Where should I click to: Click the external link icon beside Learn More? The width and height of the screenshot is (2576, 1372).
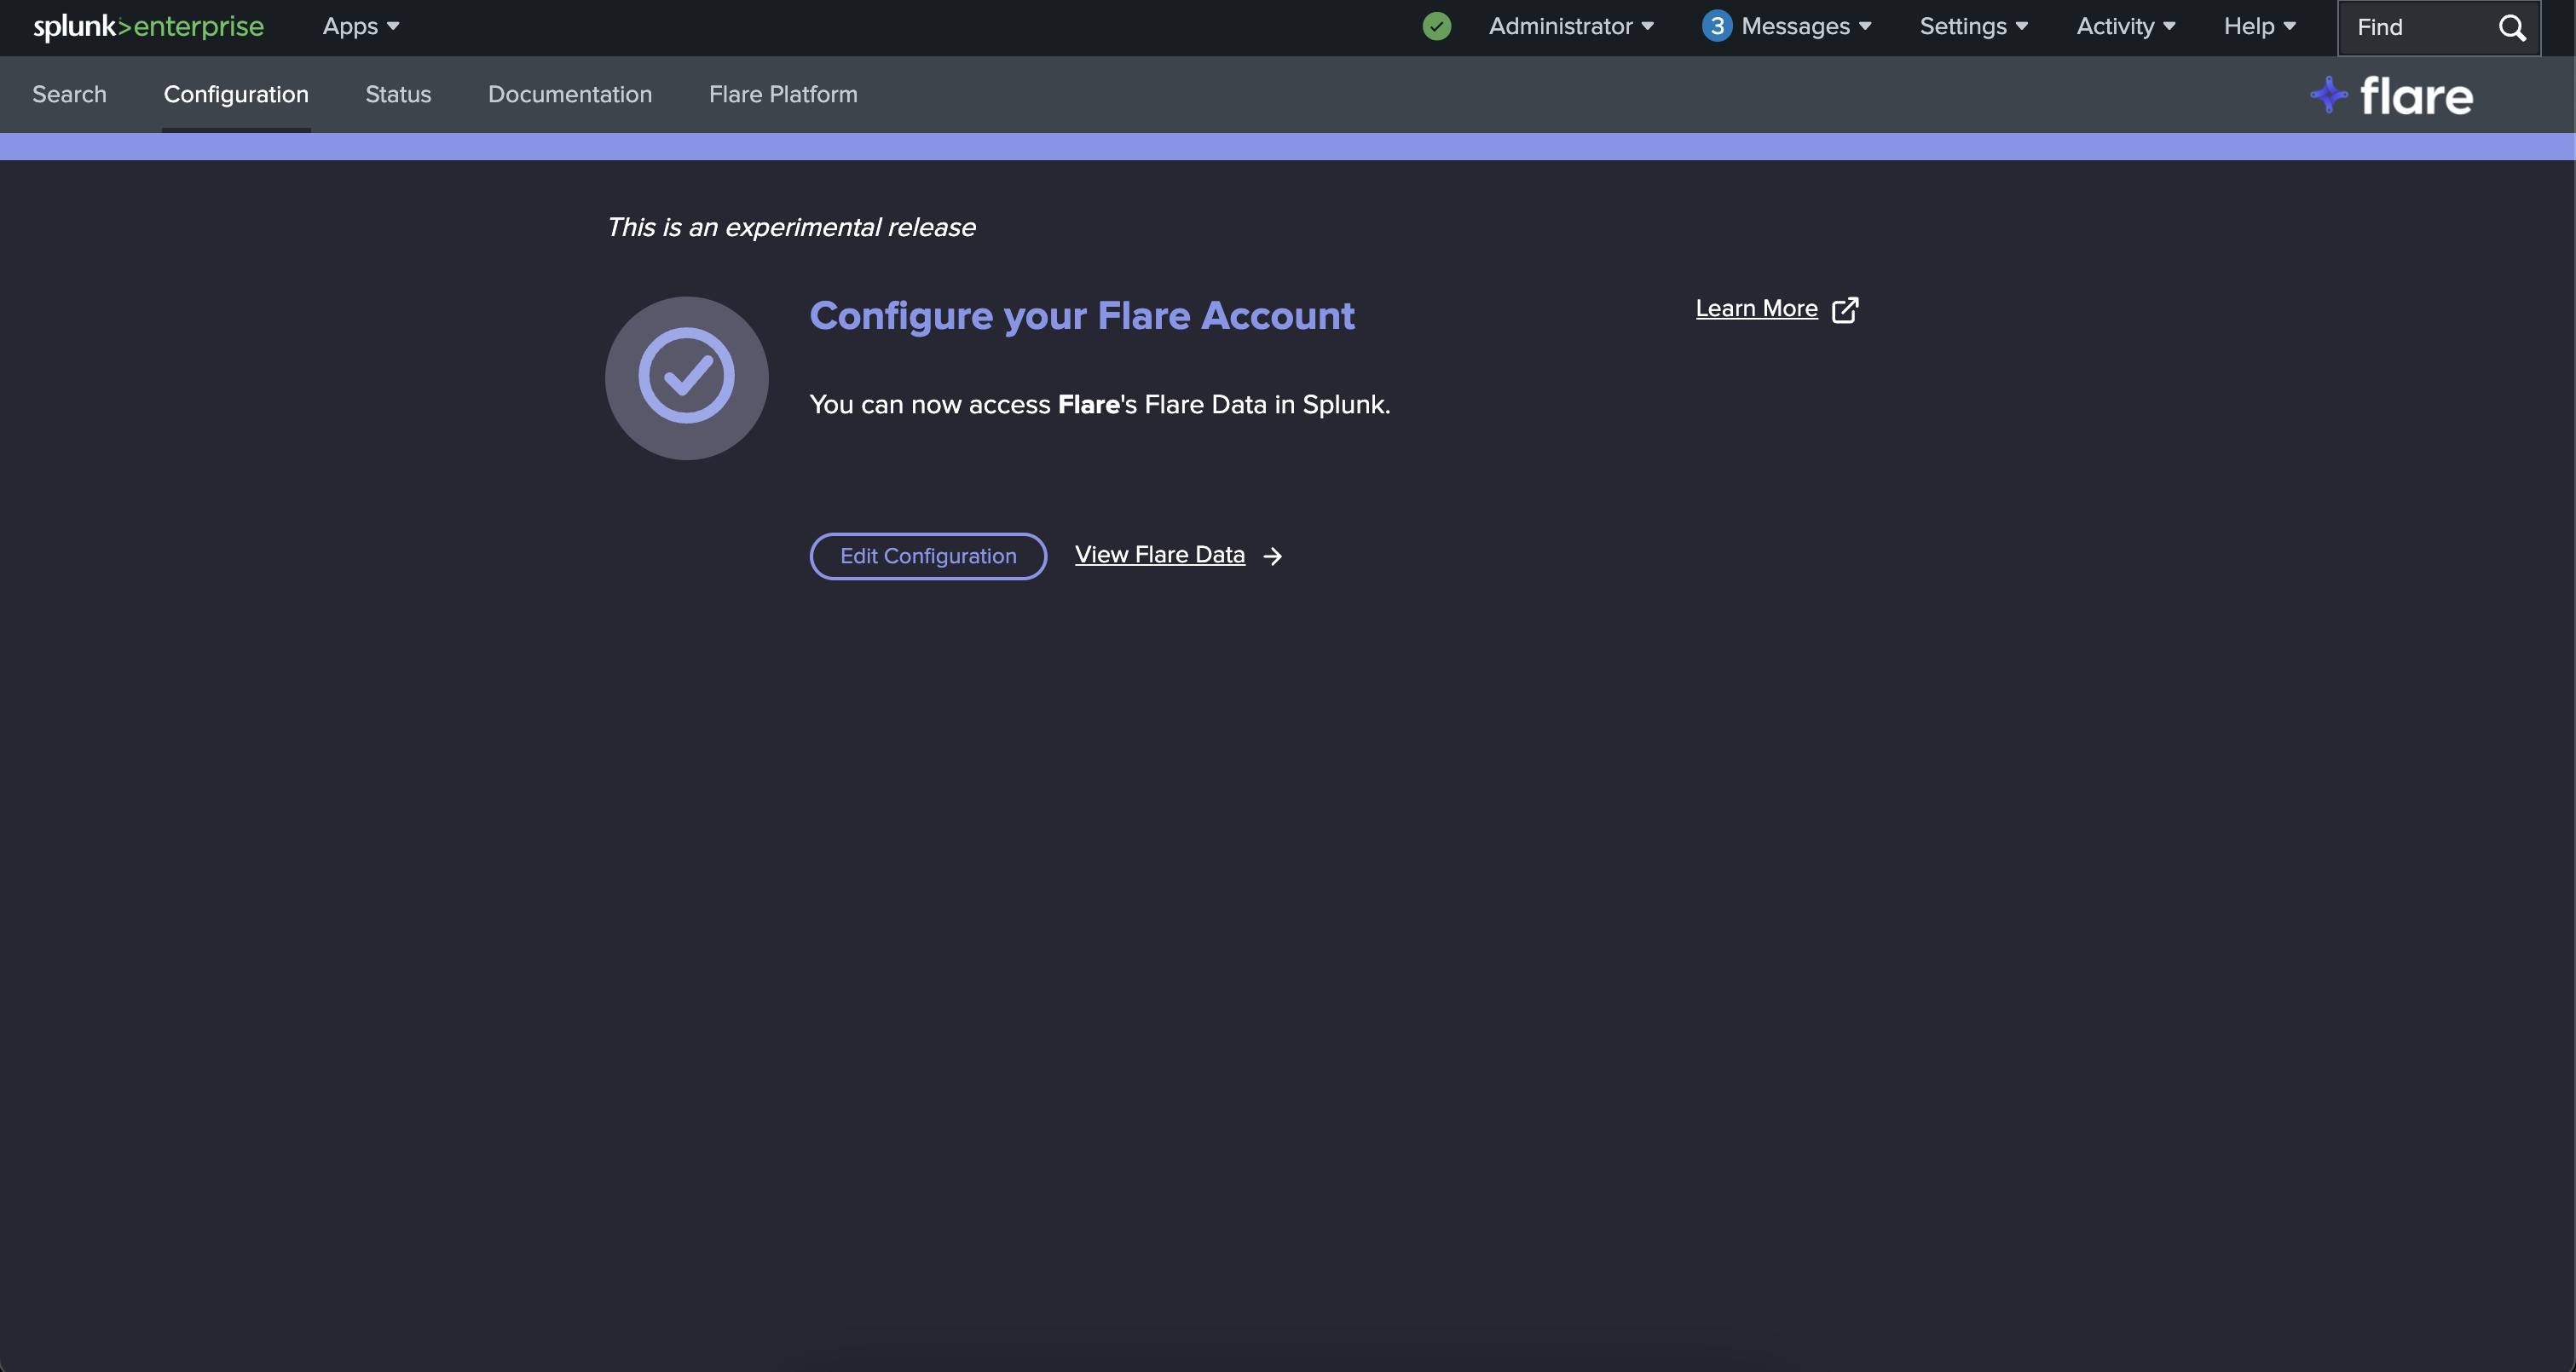[x=1845, y=310]
